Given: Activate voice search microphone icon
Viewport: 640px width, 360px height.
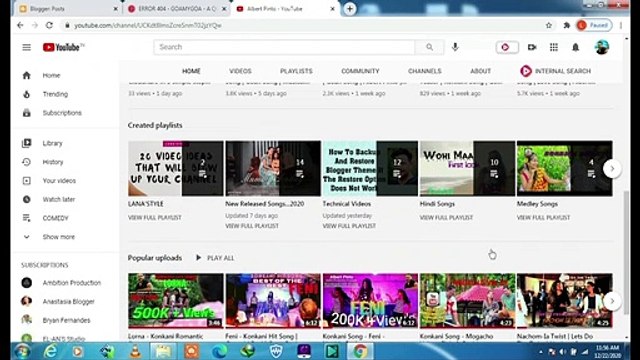Looking at the screenshot, I should coord(455,47).
